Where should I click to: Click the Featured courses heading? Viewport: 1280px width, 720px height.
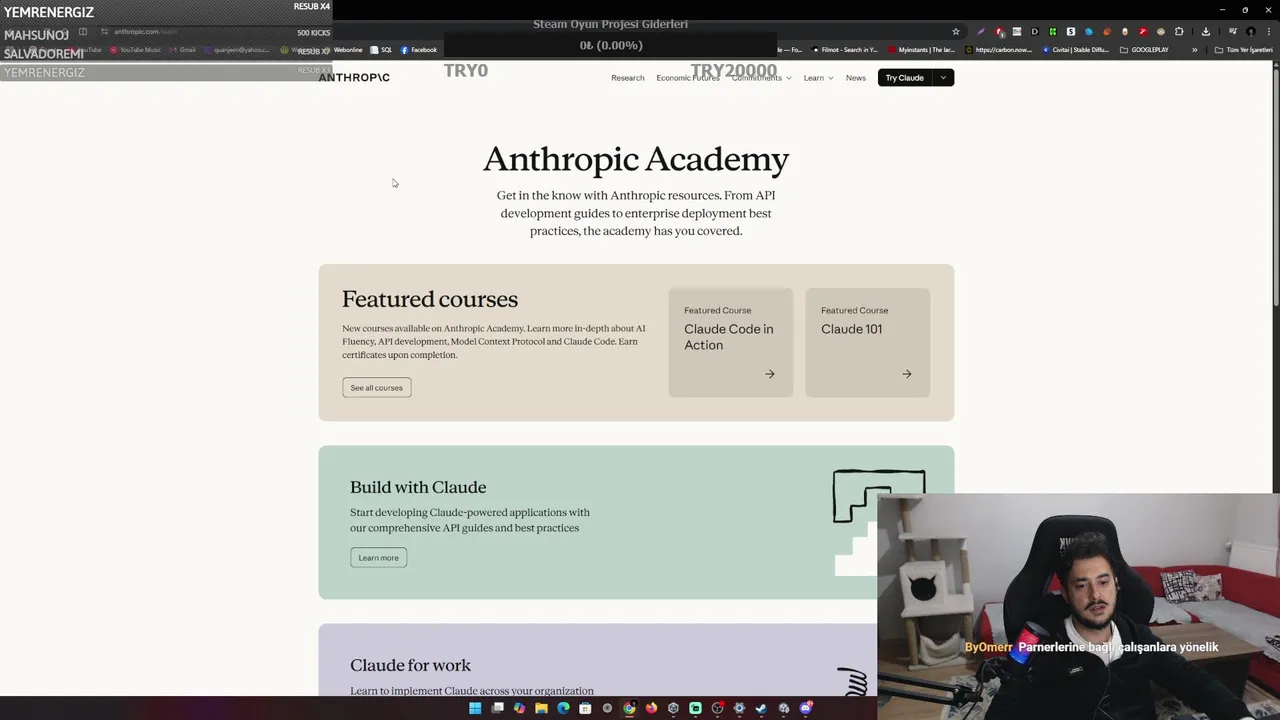430,299
